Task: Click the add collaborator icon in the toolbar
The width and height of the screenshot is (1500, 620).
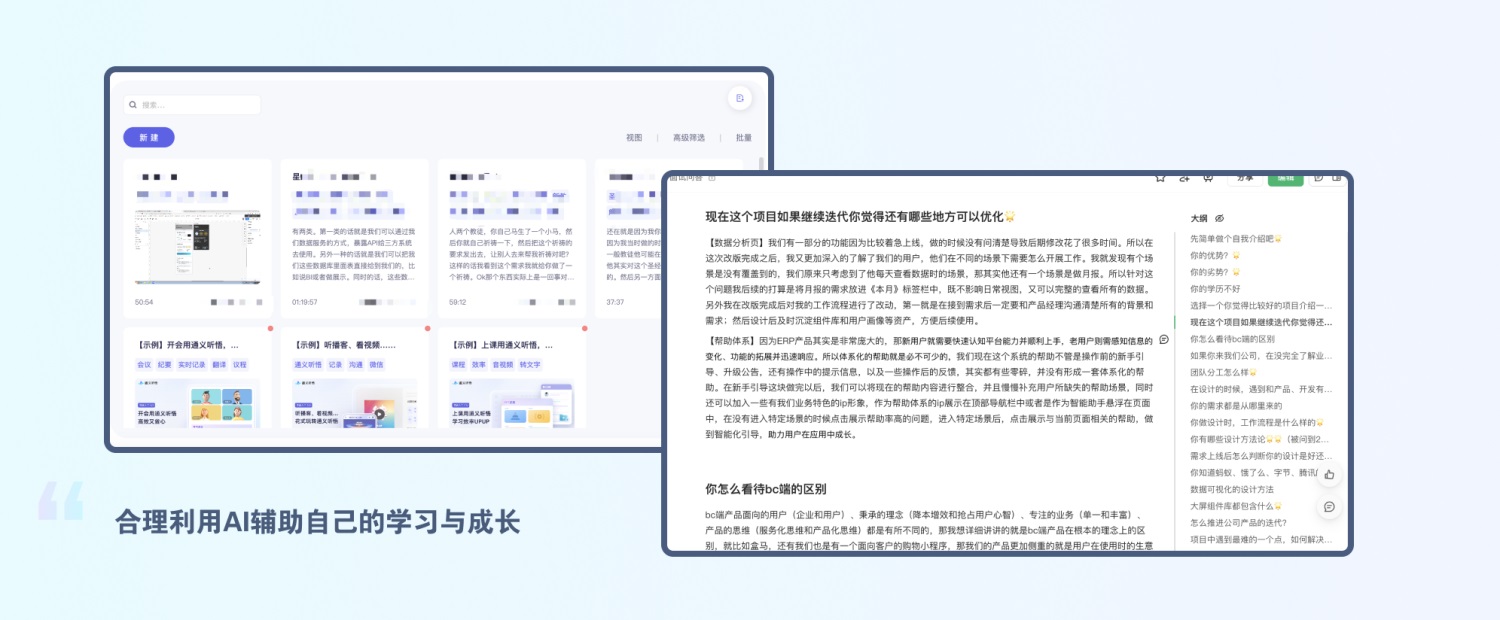Action: point(1185,178)
